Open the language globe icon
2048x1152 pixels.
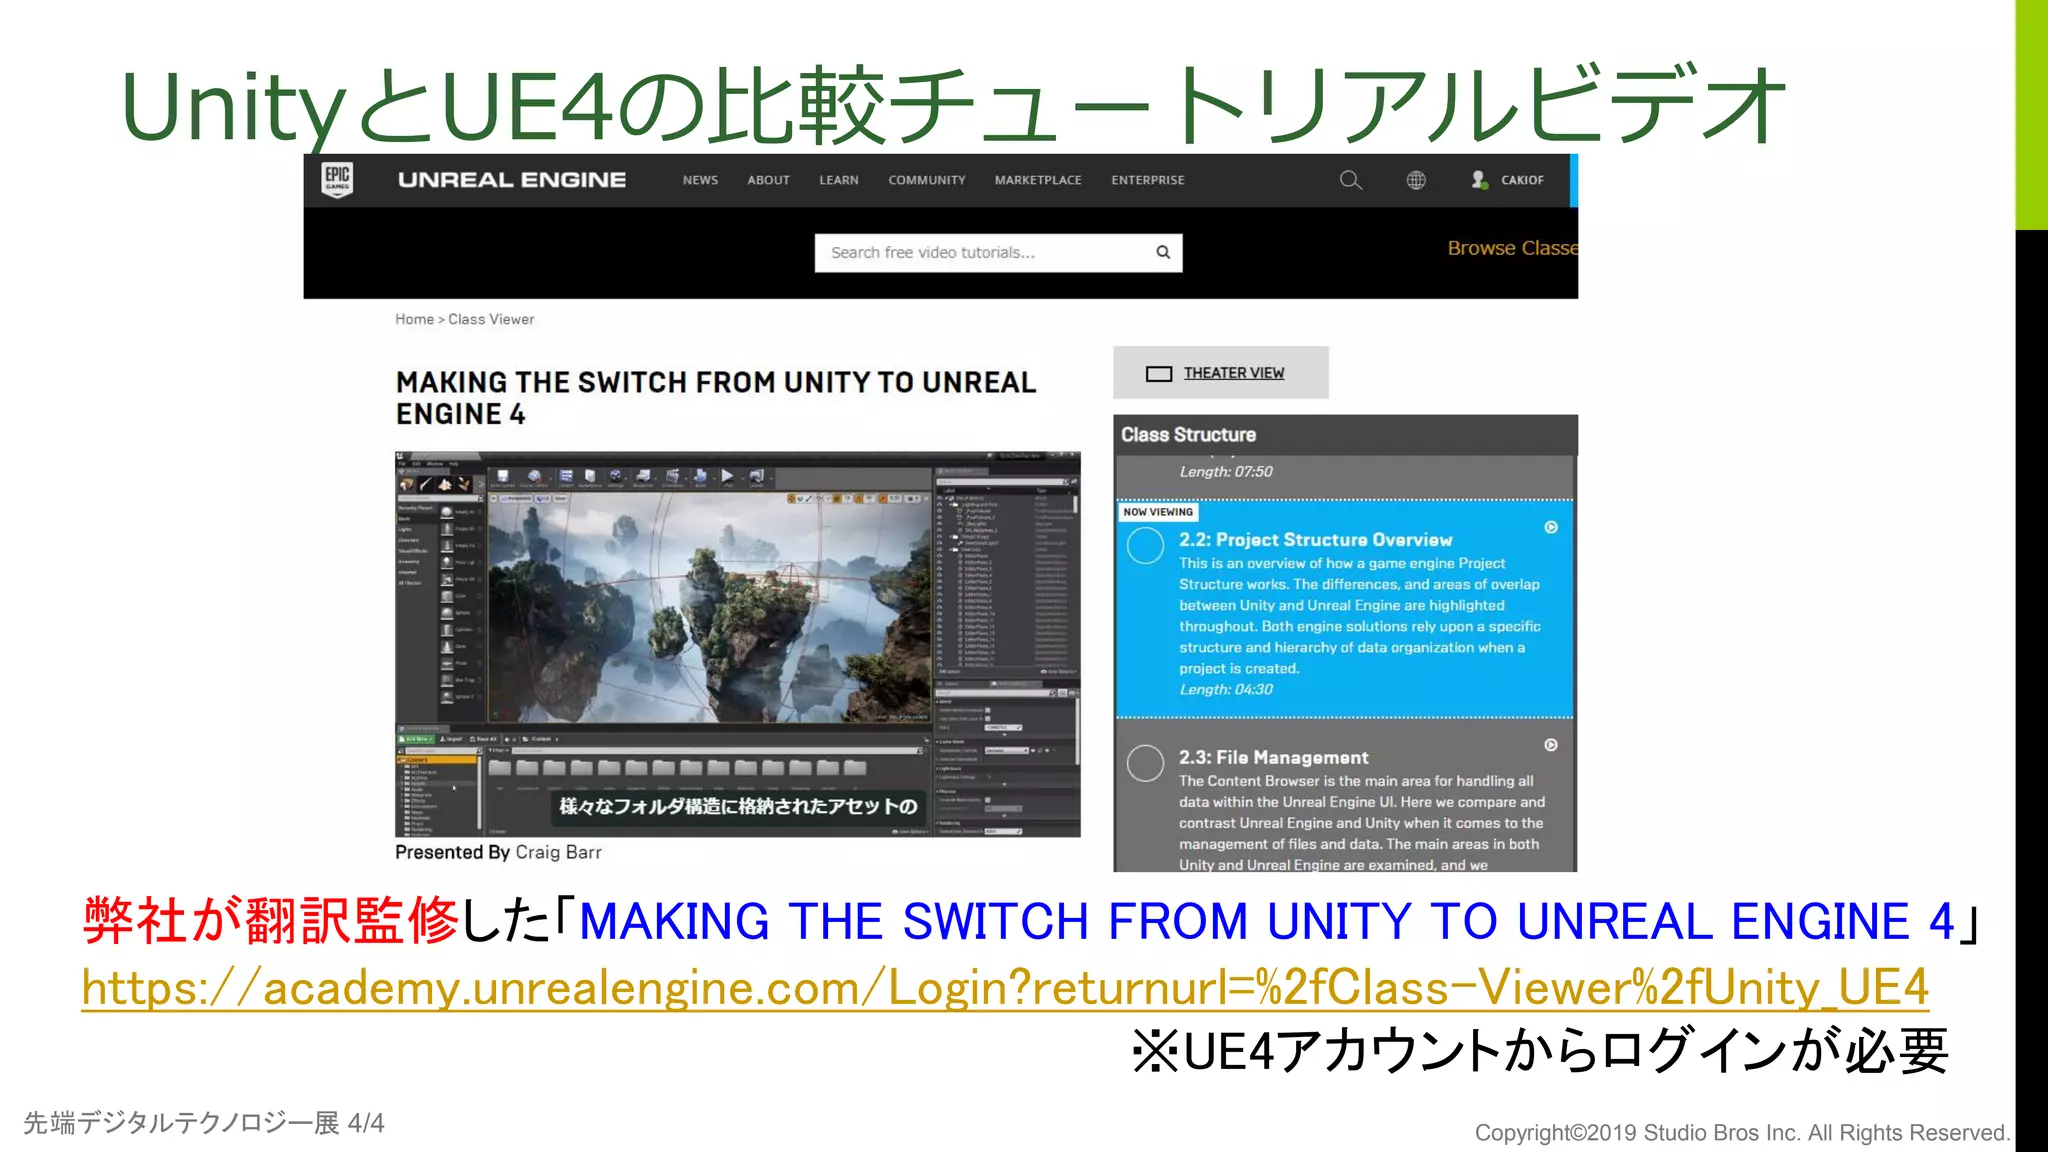click(x=1416, y=180)
